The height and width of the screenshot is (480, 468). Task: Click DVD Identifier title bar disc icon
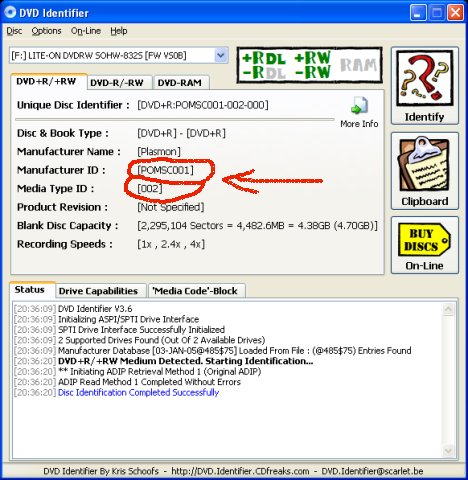tap(10, 12)
